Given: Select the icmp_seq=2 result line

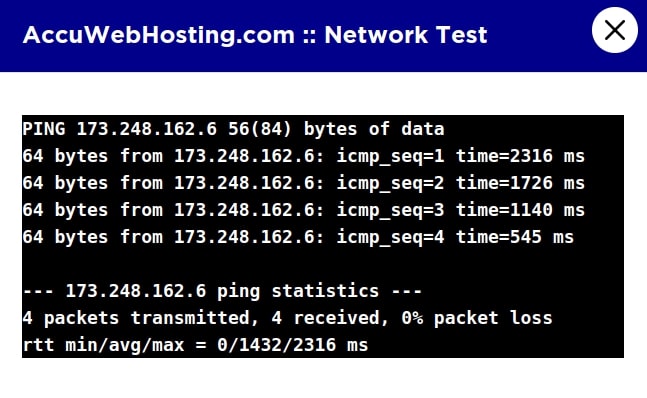Looking at the screenshot, I should (304, 183).
